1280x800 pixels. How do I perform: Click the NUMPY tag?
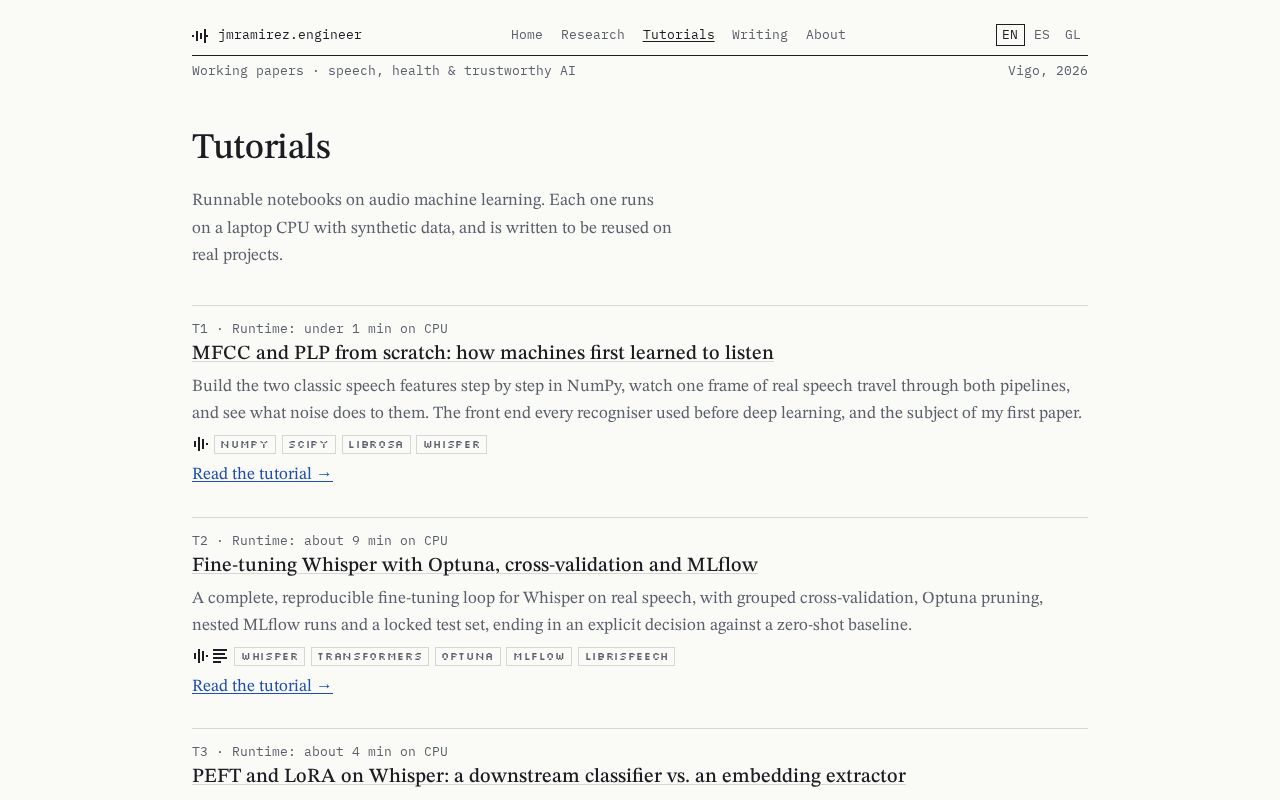tap(245, 444)
